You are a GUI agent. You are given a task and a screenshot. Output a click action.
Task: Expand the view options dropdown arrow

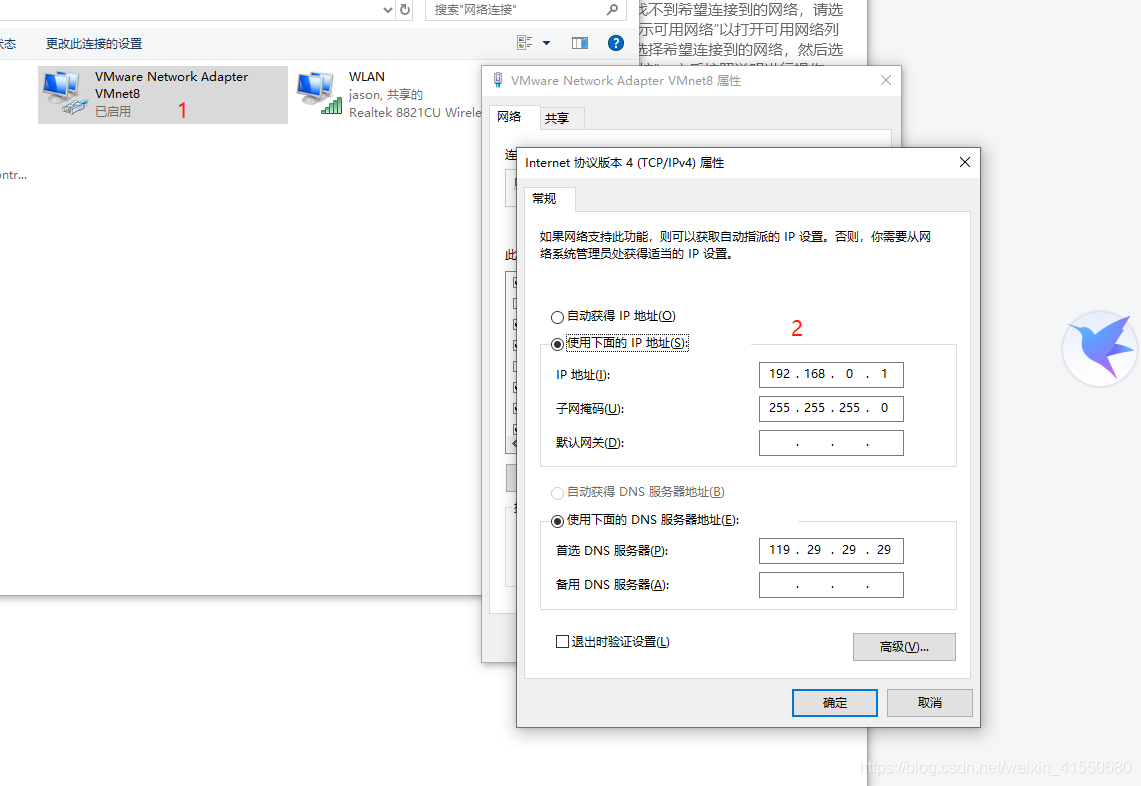pyautogui.click(x=546, y=43)
